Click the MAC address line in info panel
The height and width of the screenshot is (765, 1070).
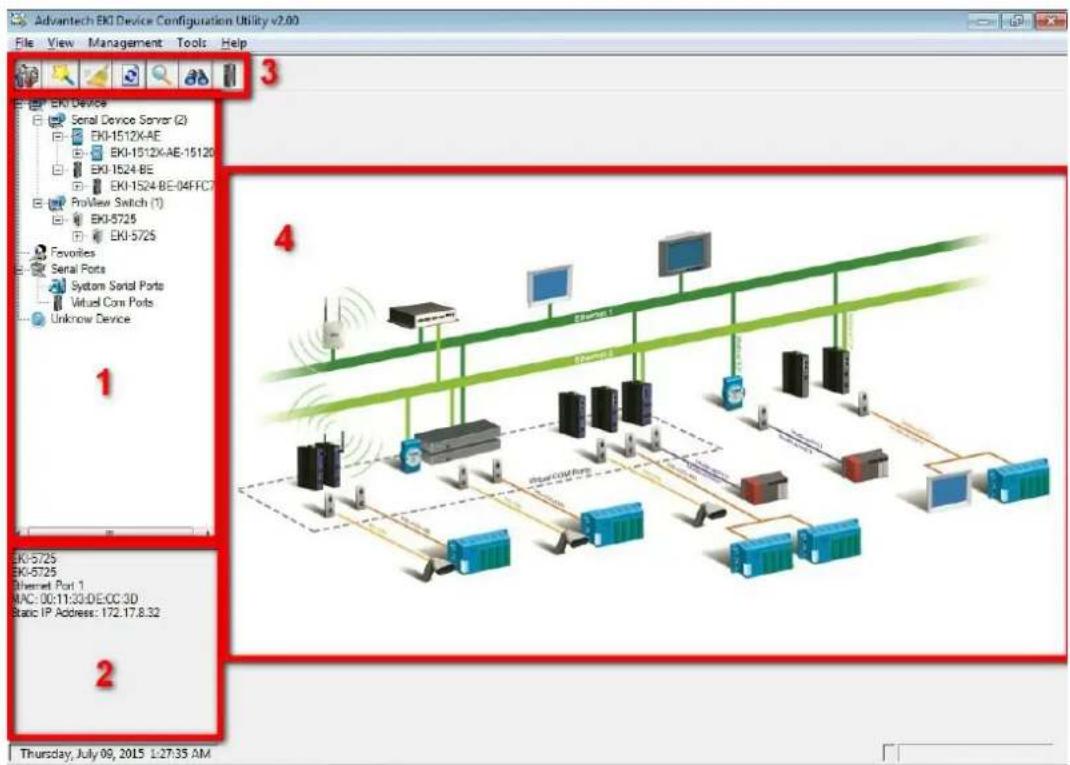pyautogui.click(x=75, y=599)
